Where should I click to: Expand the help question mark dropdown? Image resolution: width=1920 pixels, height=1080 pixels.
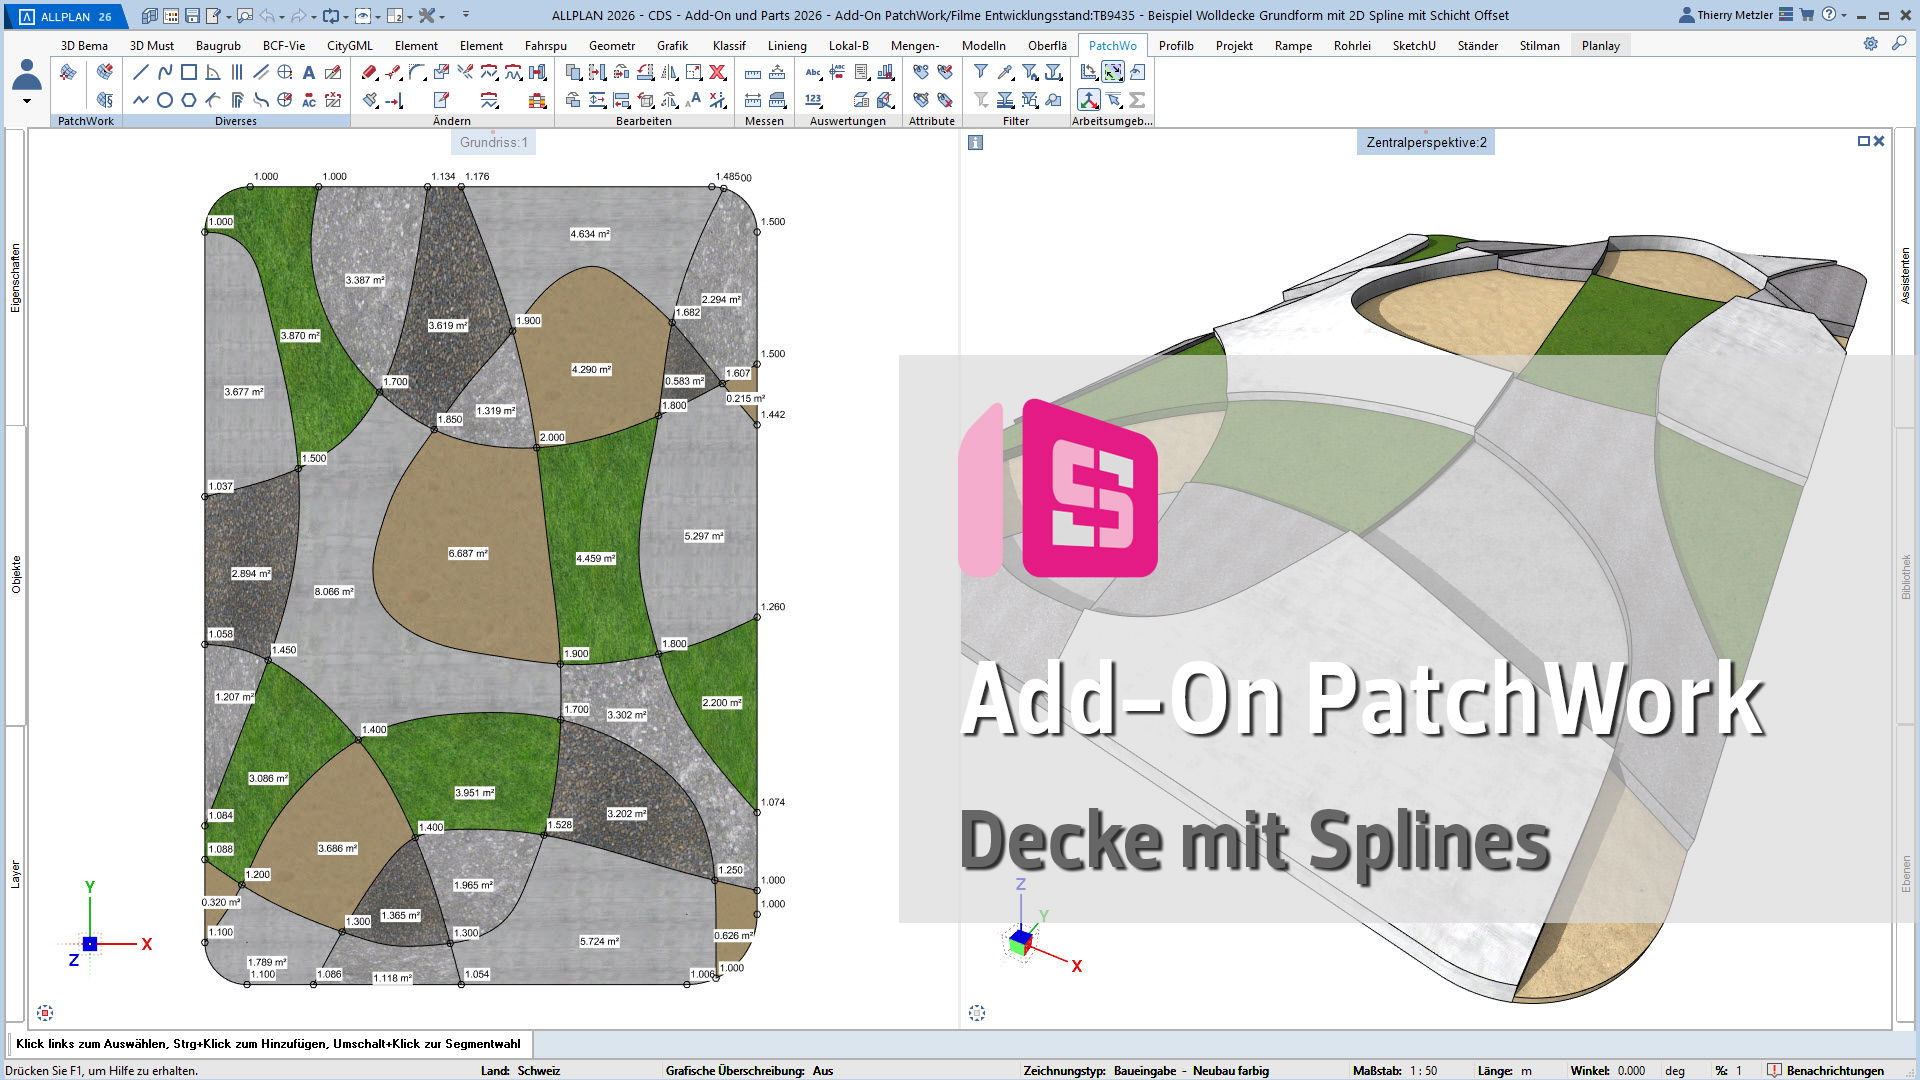point(1843,15)
